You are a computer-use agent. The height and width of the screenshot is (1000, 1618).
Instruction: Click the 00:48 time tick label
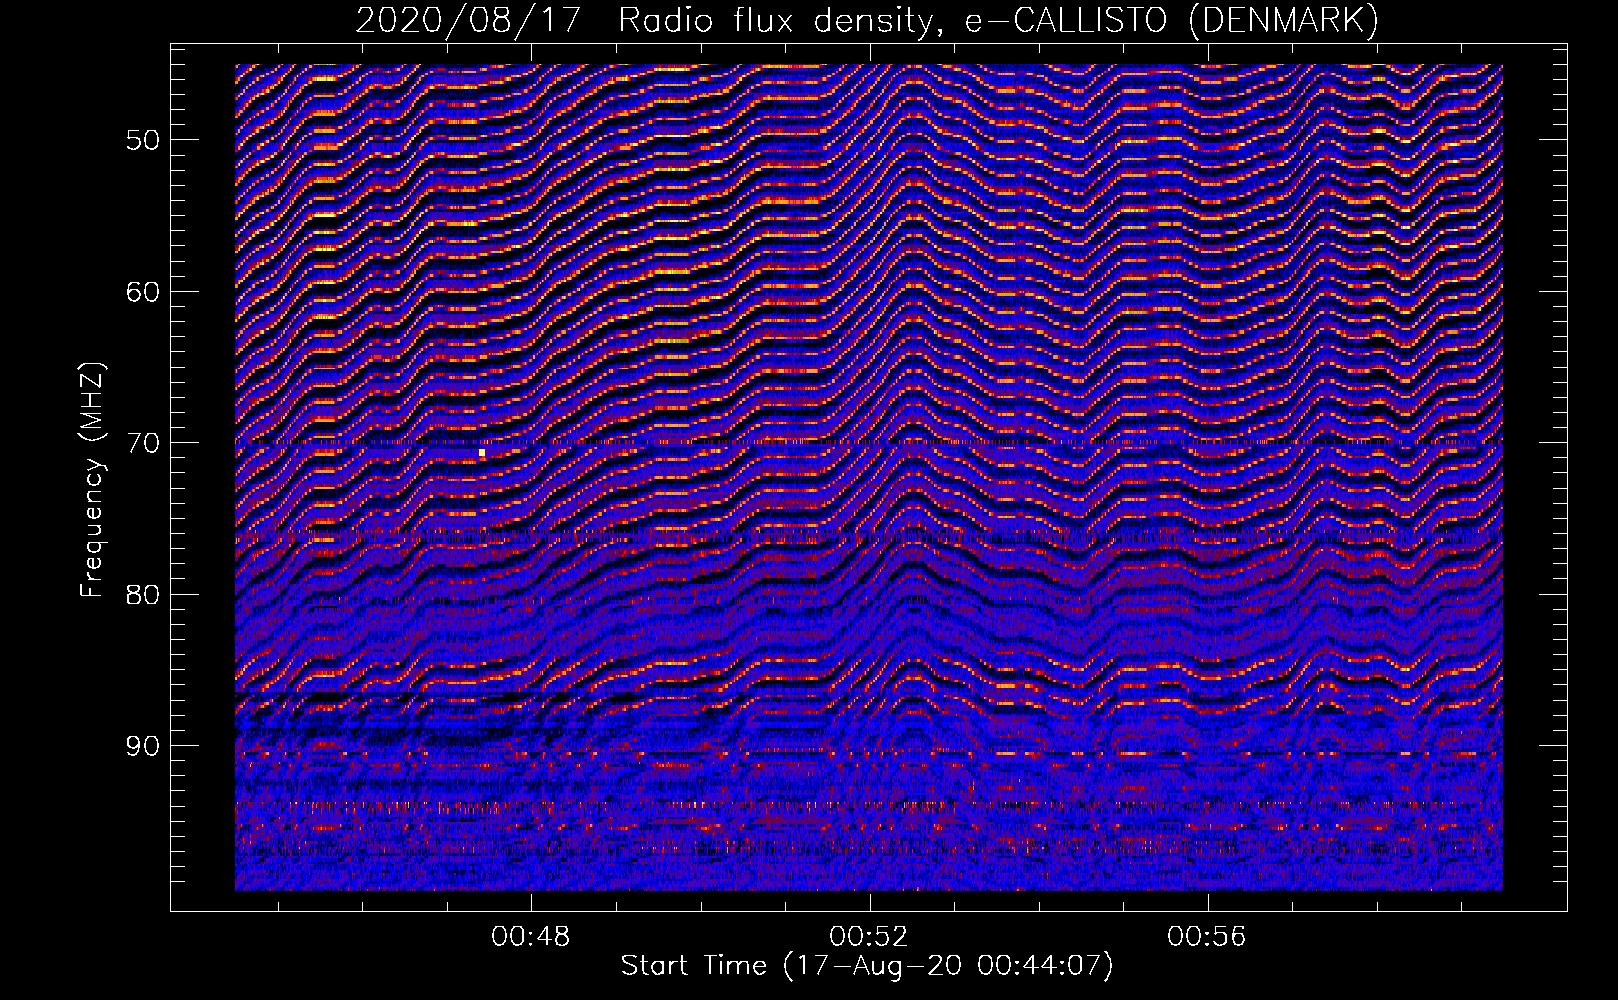coord(531,937)
